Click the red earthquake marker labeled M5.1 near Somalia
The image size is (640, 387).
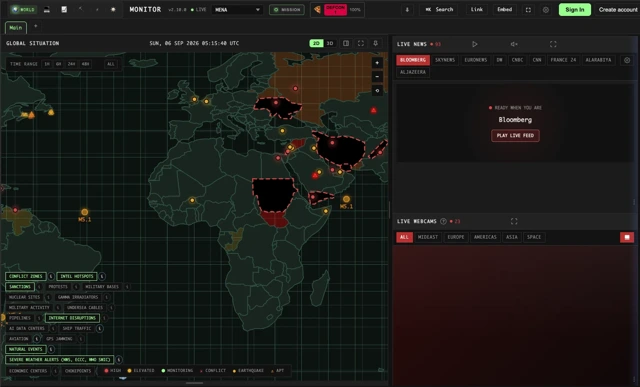(x=346, y=199)
